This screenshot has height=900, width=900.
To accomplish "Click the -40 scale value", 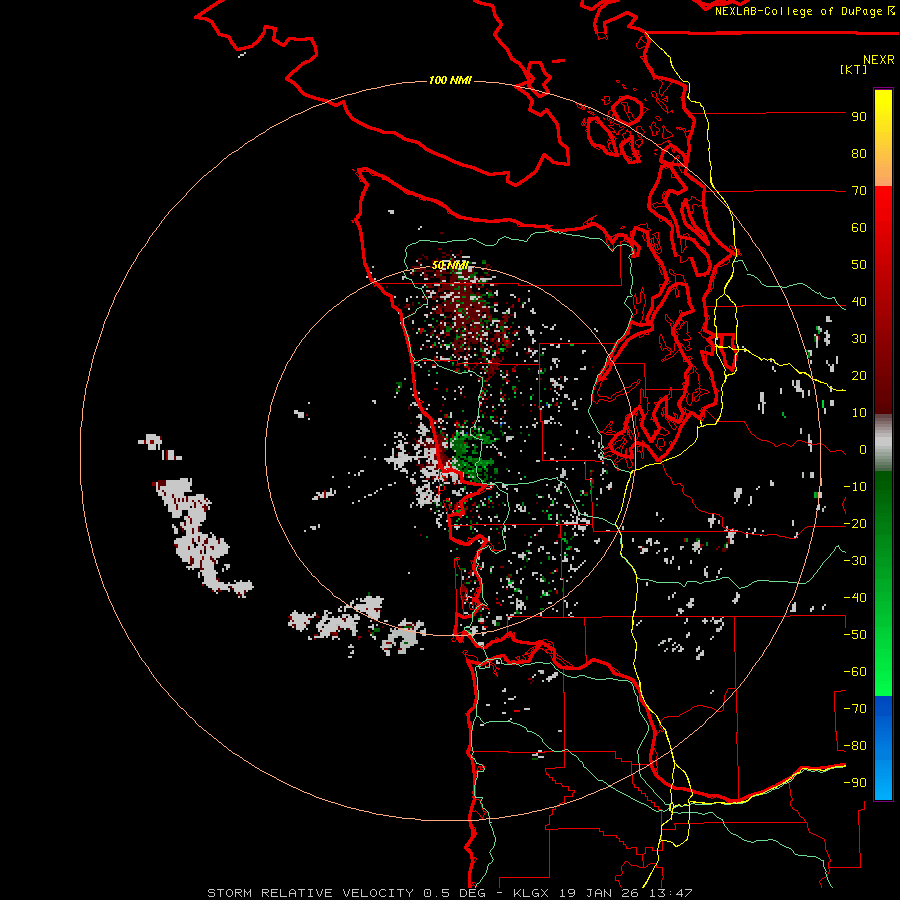I will pos(855,598).
